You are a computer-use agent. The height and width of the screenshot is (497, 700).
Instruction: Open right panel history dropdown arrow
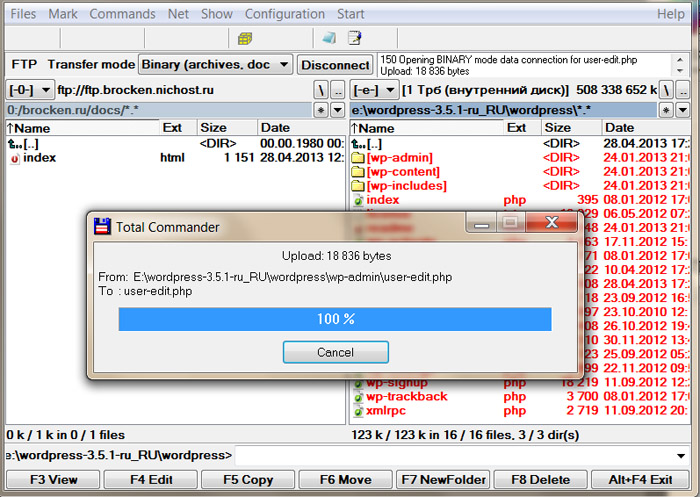pos(683,110)
